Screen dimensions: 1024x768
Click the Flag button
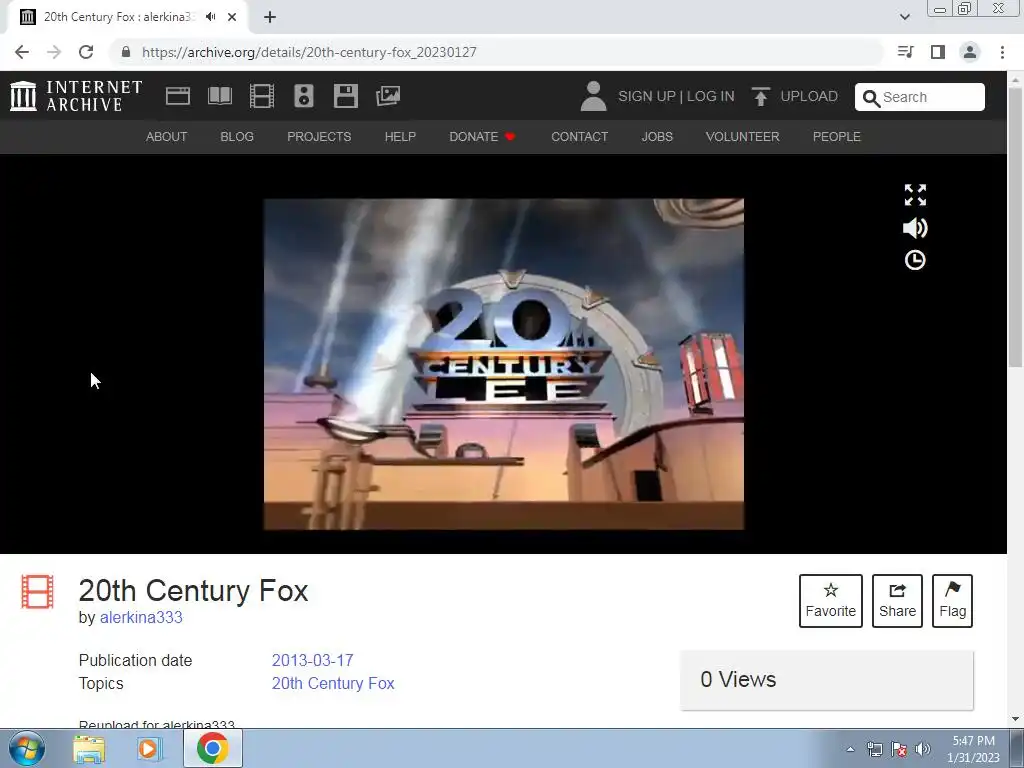(x=952, y=601)
